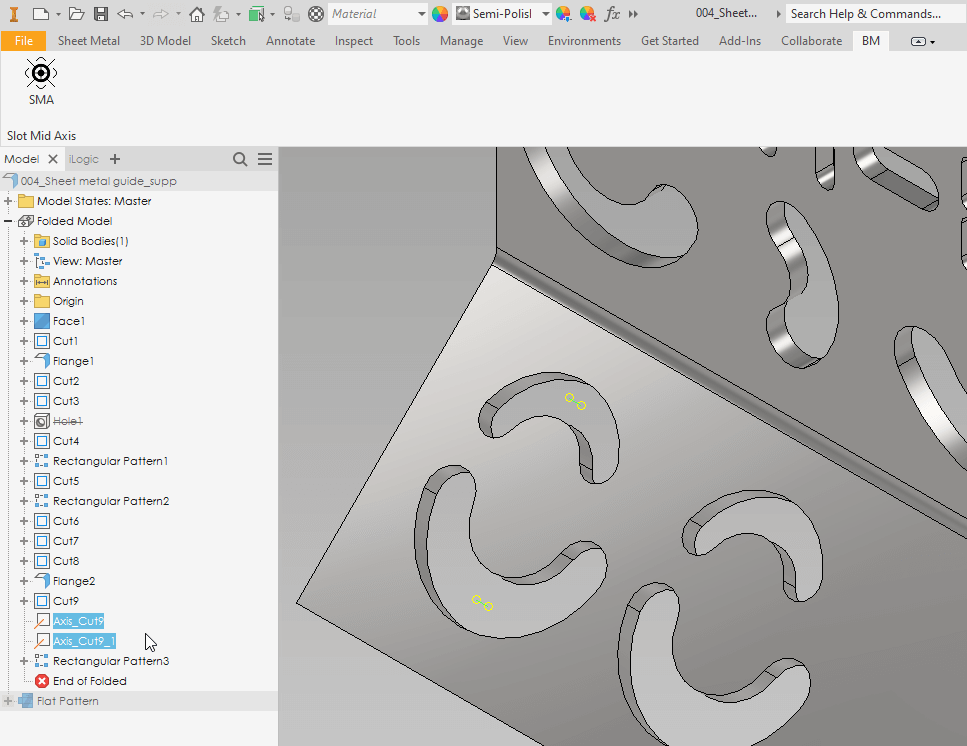Open the browser panel hamburger menu

pyautogui.click(x=265, y=159)
